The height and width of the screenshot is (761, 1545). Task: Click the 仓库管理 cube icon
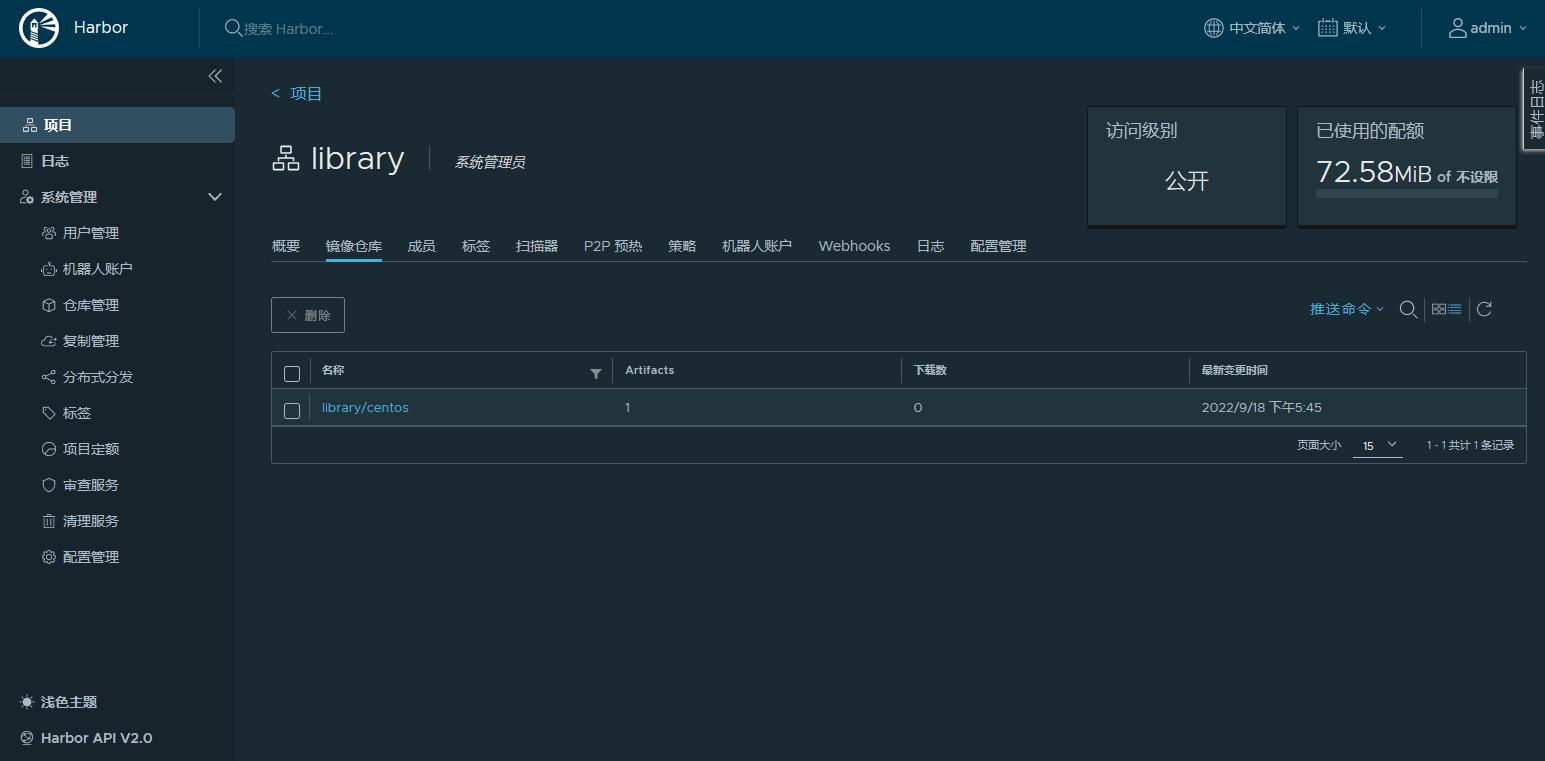pos(49,305)
